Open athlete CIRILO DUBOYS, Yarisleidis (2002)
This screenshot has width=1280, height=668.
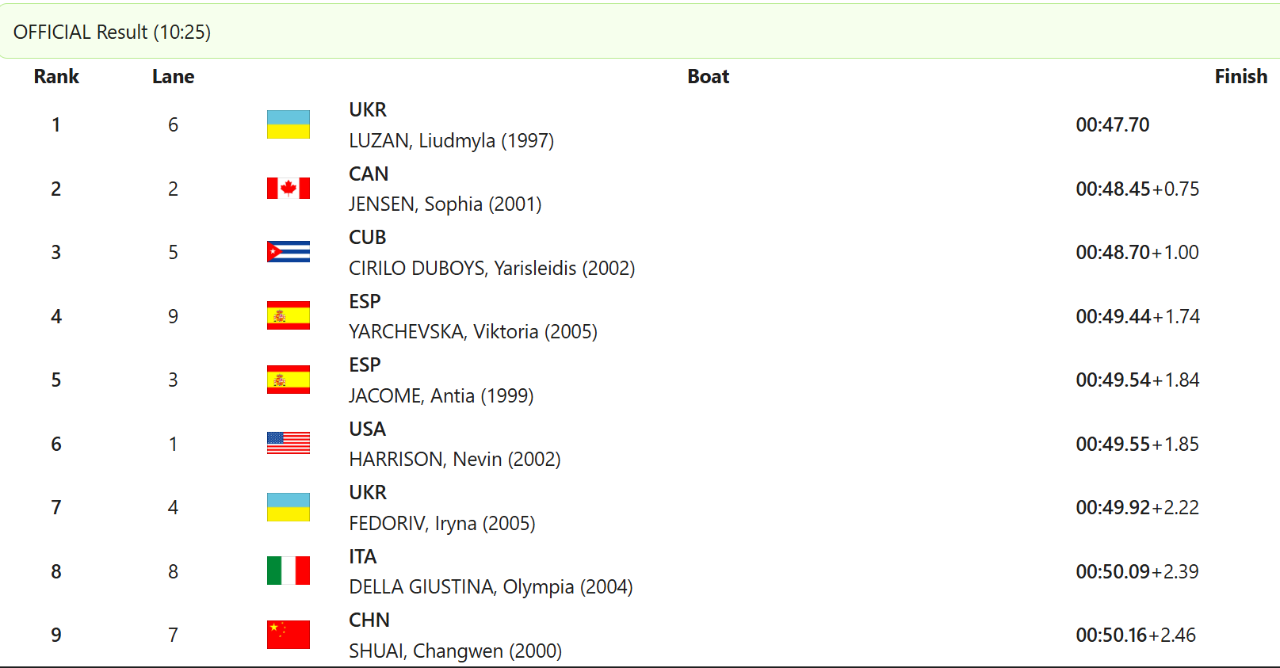[492, 268]
